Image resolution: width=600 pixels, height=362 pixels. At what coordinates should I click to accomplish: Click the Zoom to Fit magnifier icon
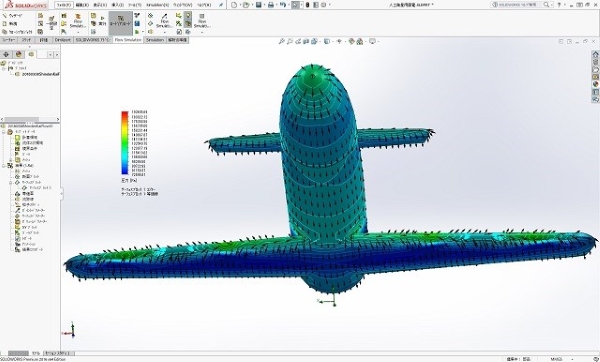click(282, 41)
